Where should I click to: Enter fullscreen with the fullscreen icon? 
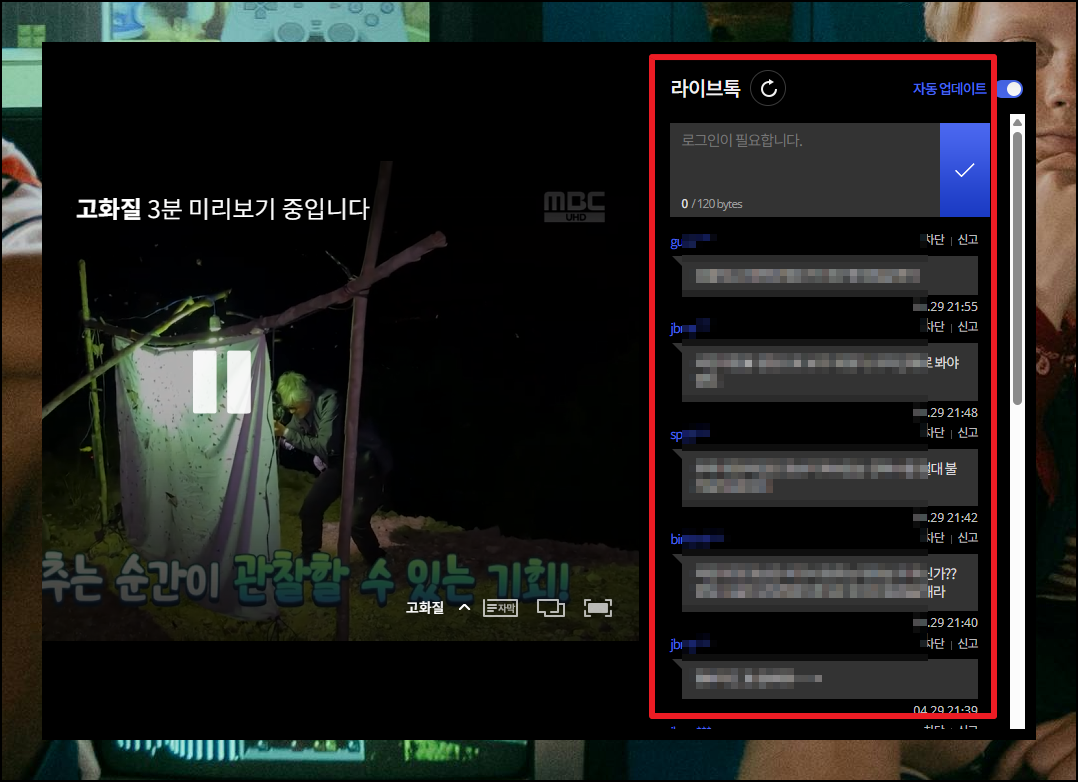597,608
